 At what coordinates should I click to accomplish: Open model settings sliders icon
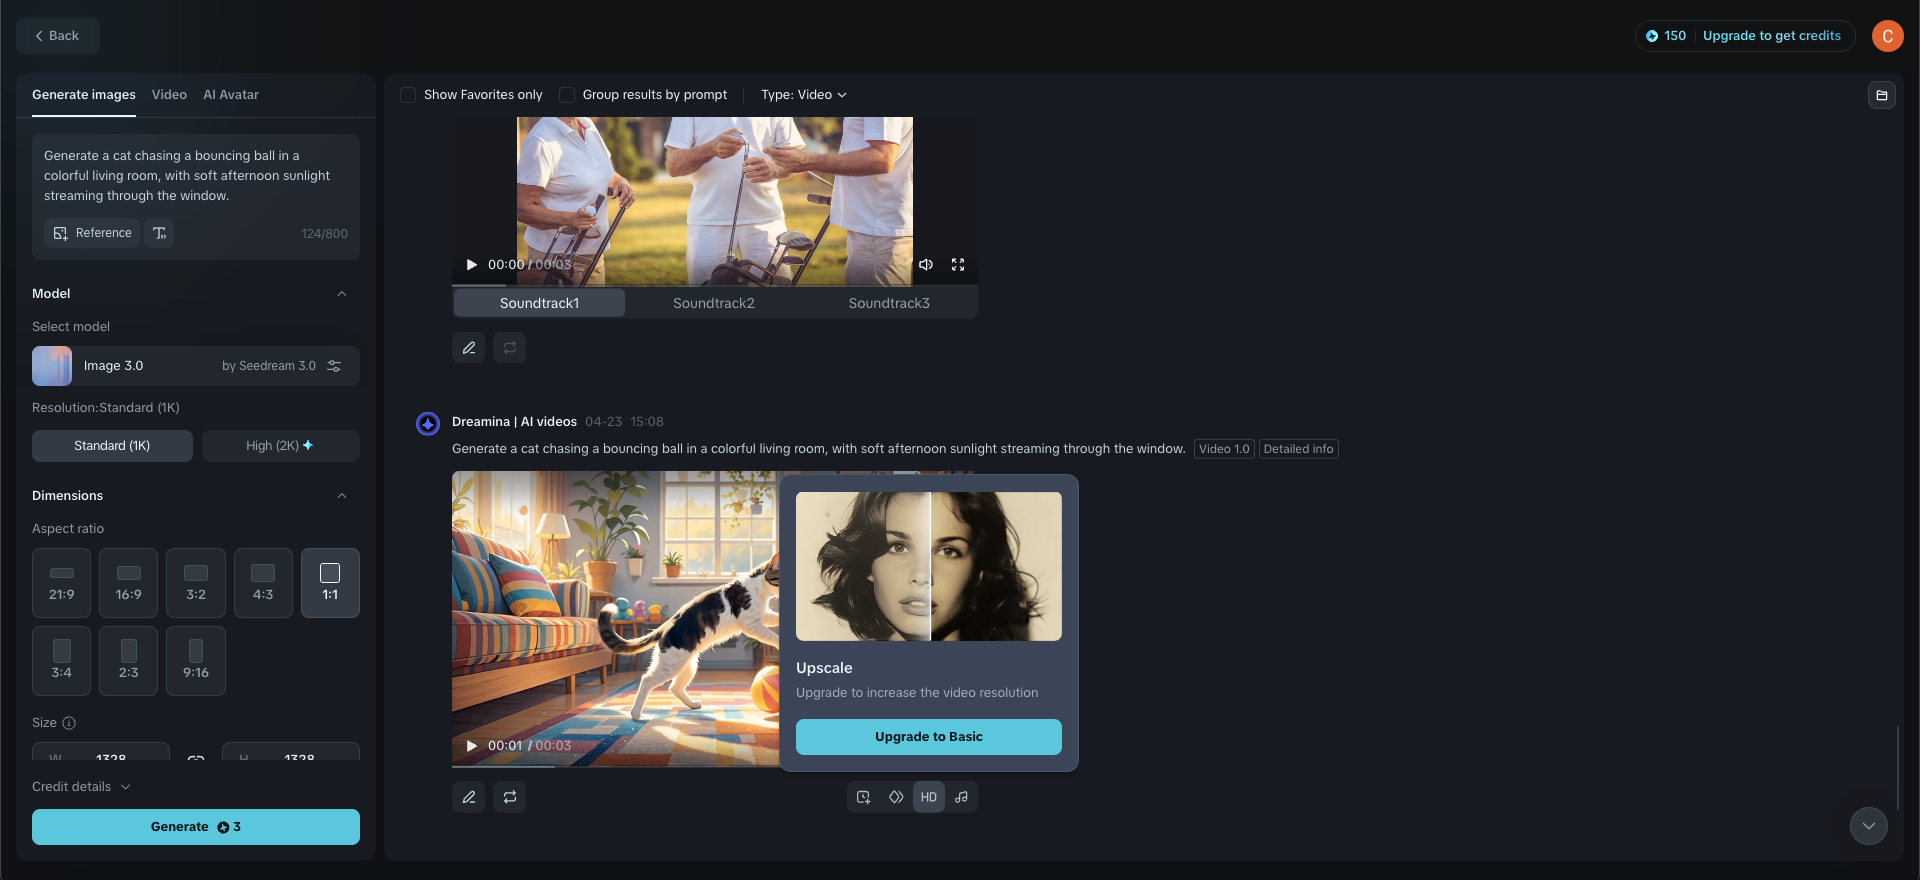pos(335,366)
